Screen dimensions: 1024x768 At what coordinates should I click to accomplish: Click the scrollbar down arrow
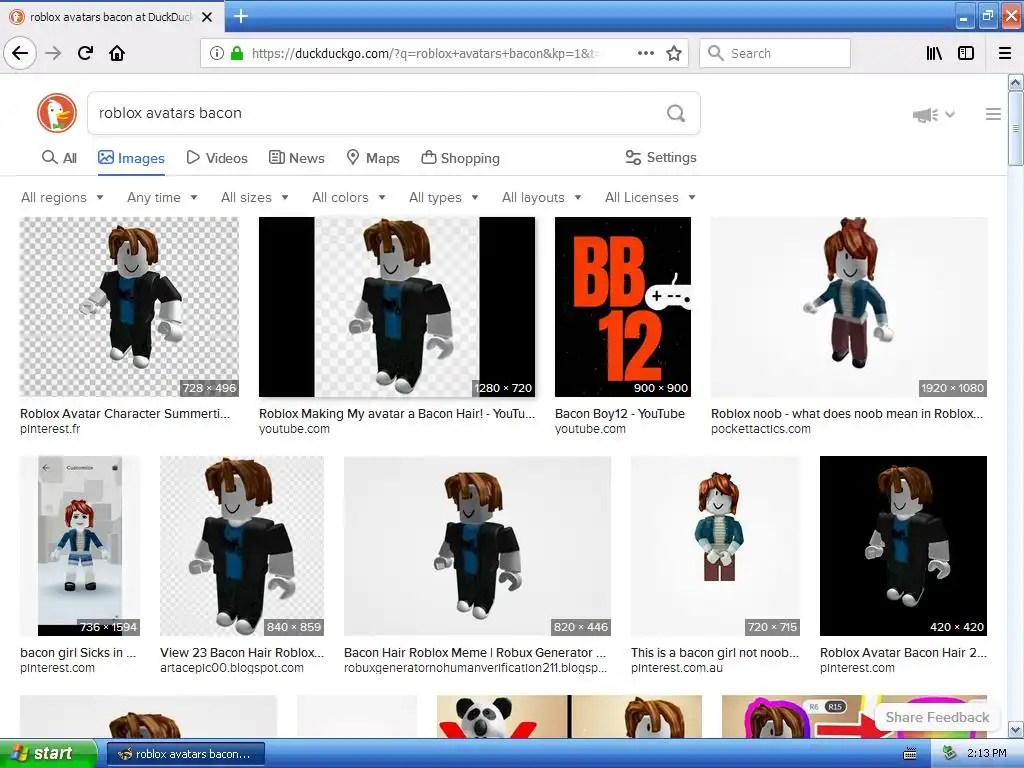(1016, 729)
